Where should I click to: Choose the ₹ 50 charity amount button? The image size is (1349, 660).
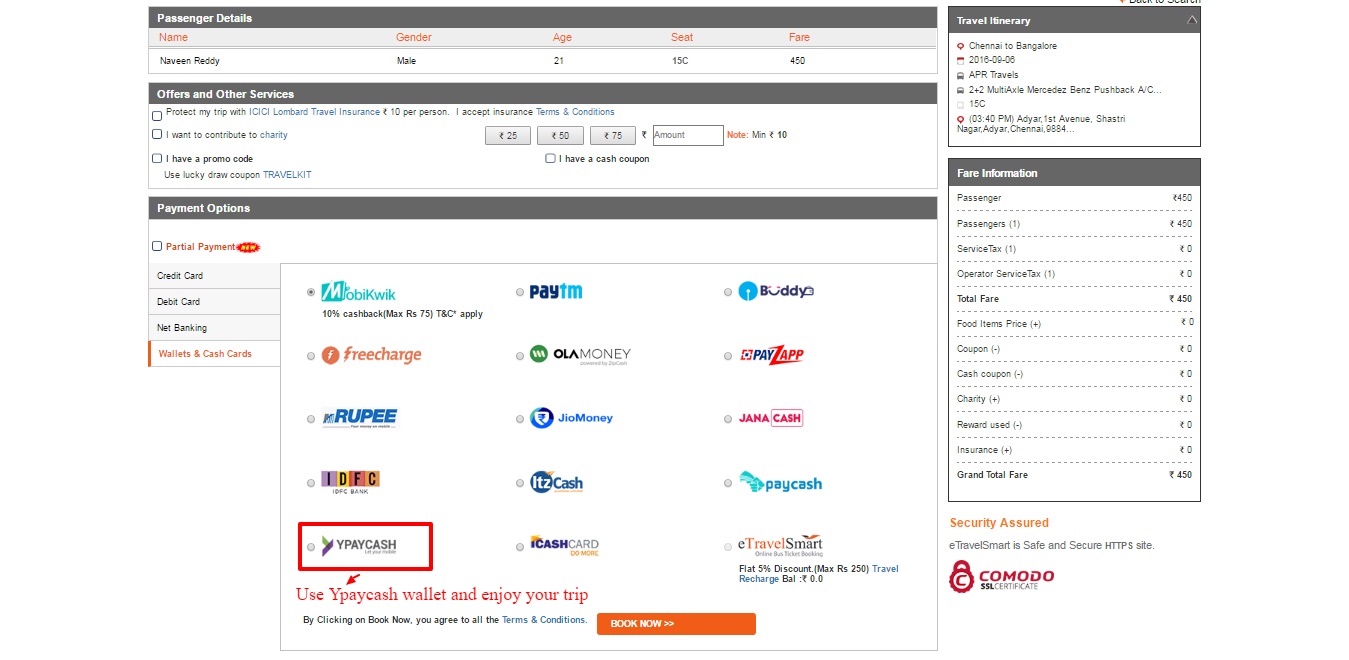coord(560,135)
